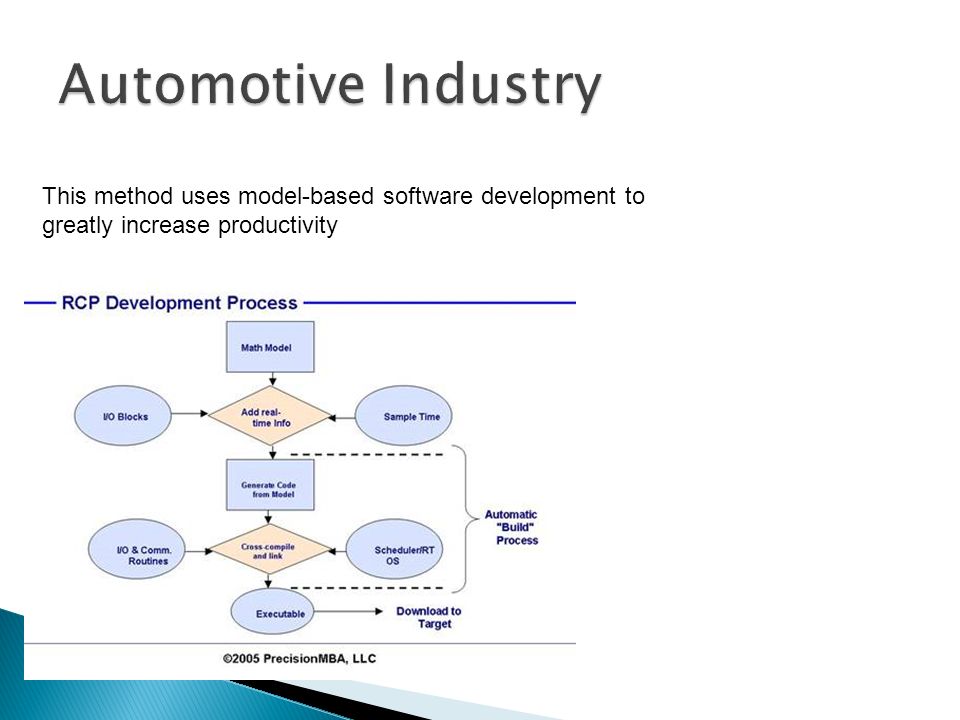The height and width of the screenshot is (720, 960).
Task: Click the 'Automotive Industry' slide title
Action: (330, 86)
